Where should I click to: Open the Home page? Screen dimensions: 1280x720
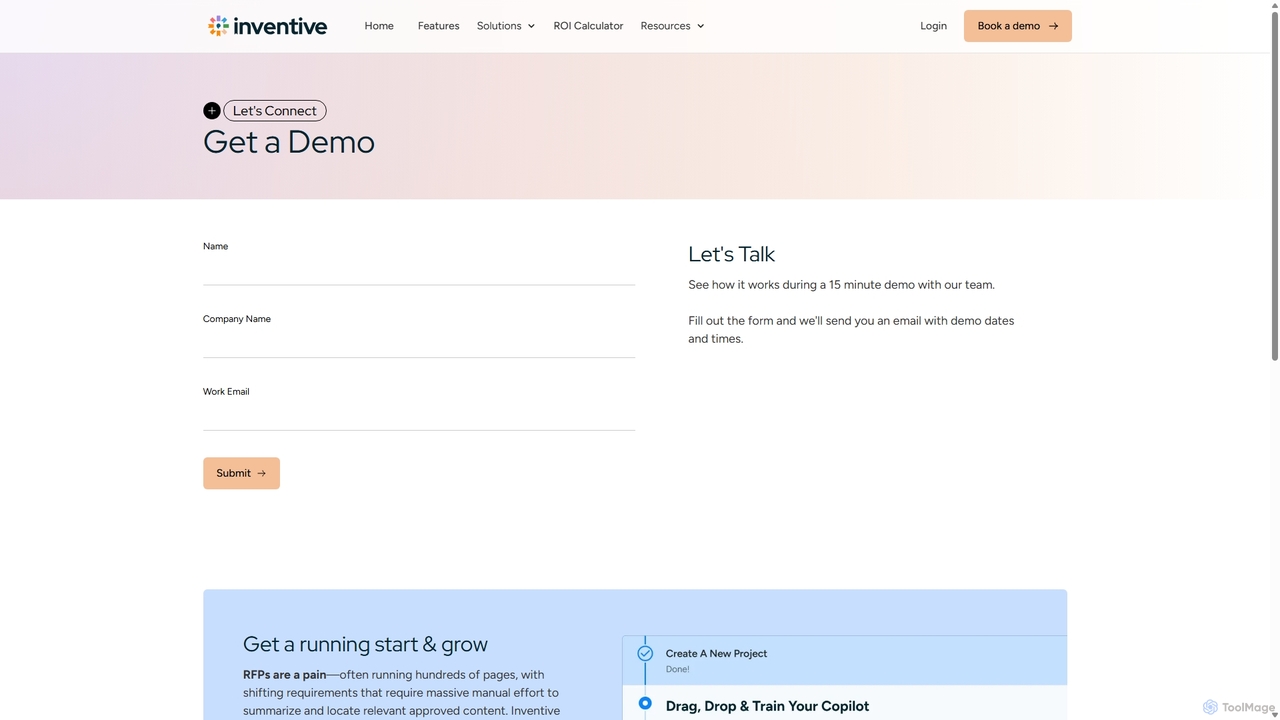click(x=379, y=26)
